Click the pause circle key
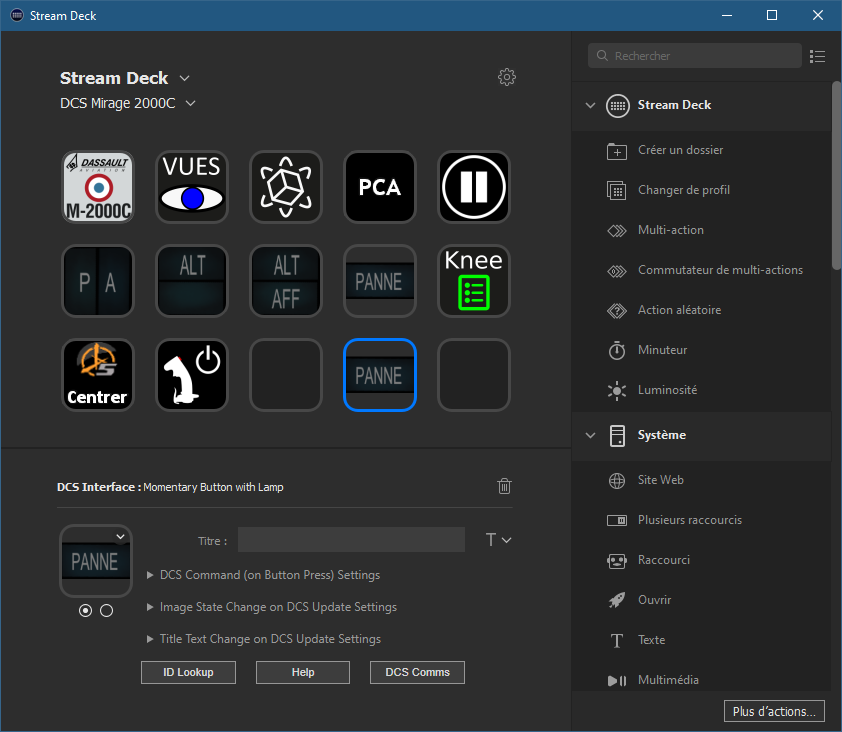The image size is (842, 732). click(x=474, y=187)
